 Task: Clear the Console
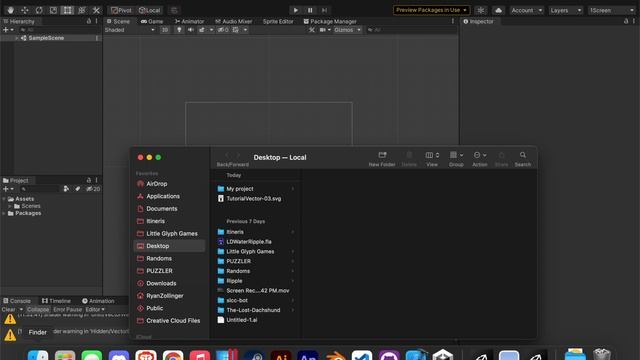(8, 309)
